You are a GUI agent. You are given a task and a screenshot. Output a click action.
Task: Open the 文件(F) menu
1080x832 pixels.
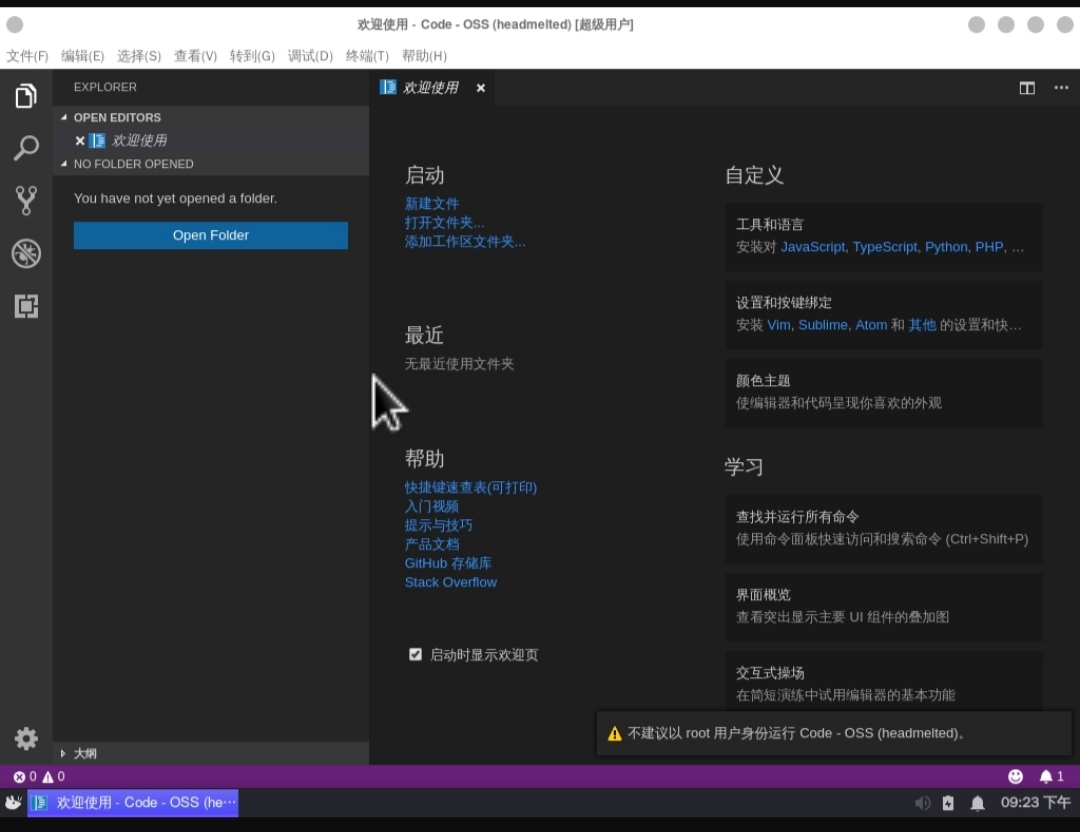point(28,56)
